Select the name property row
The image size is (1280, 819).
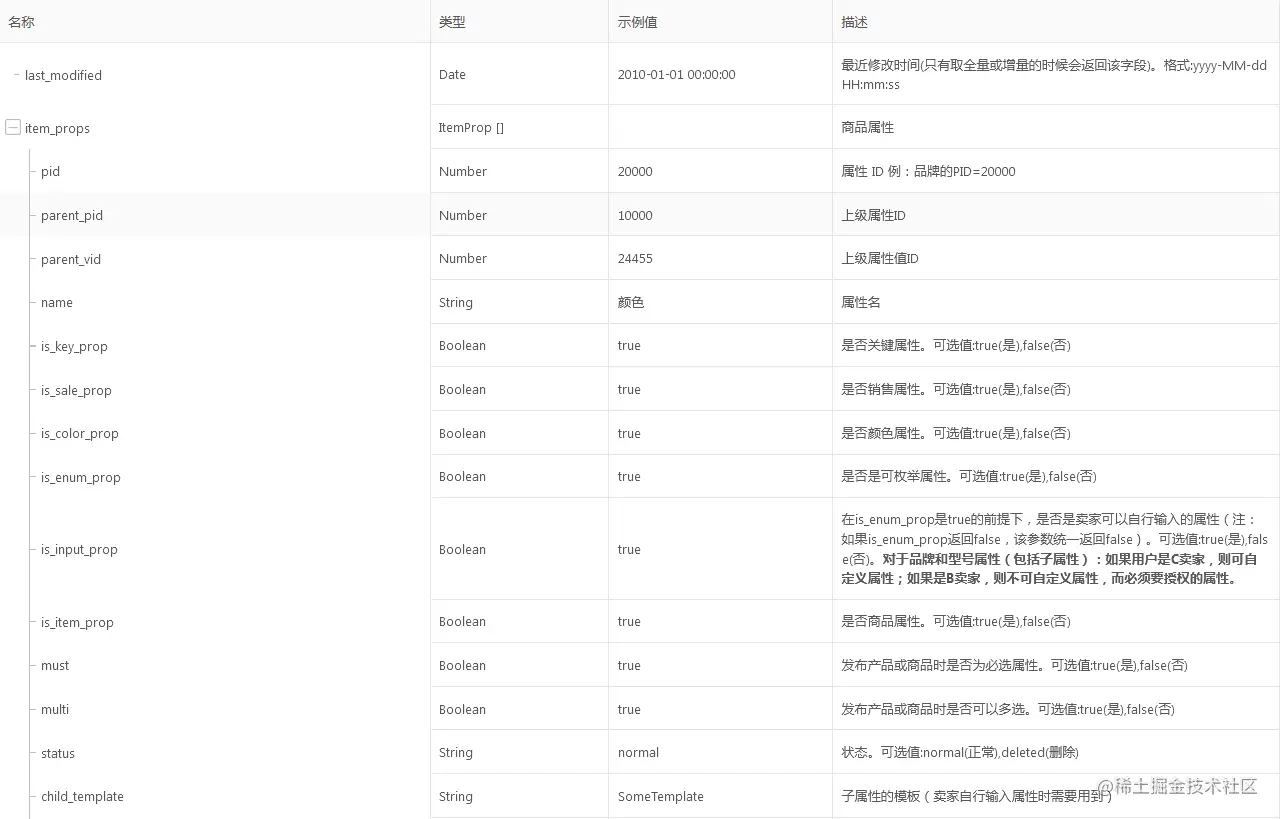pos(56,302)
